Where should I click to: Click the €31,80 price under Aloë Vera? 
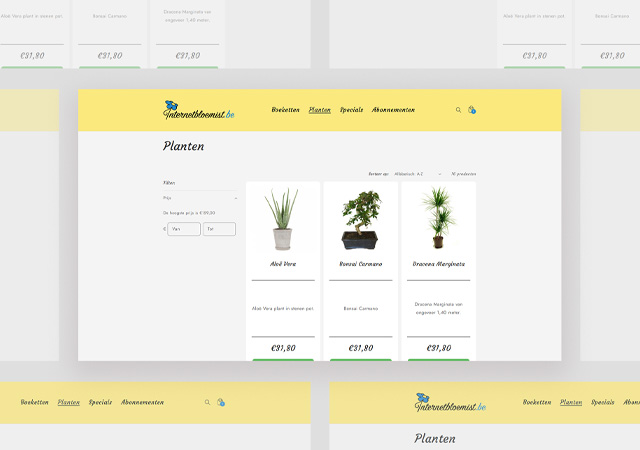click(283, 348)
